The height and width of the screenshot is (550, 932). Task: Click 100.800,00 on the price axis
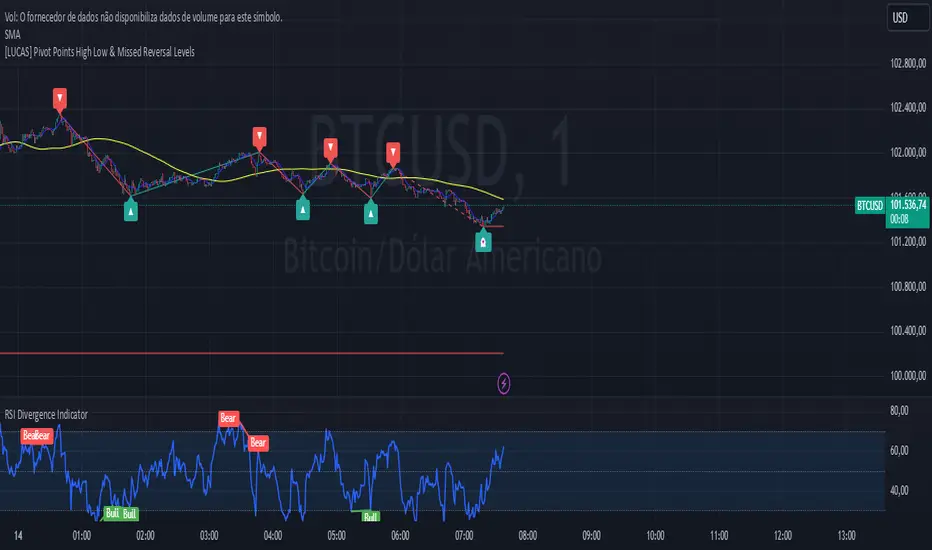908,287
